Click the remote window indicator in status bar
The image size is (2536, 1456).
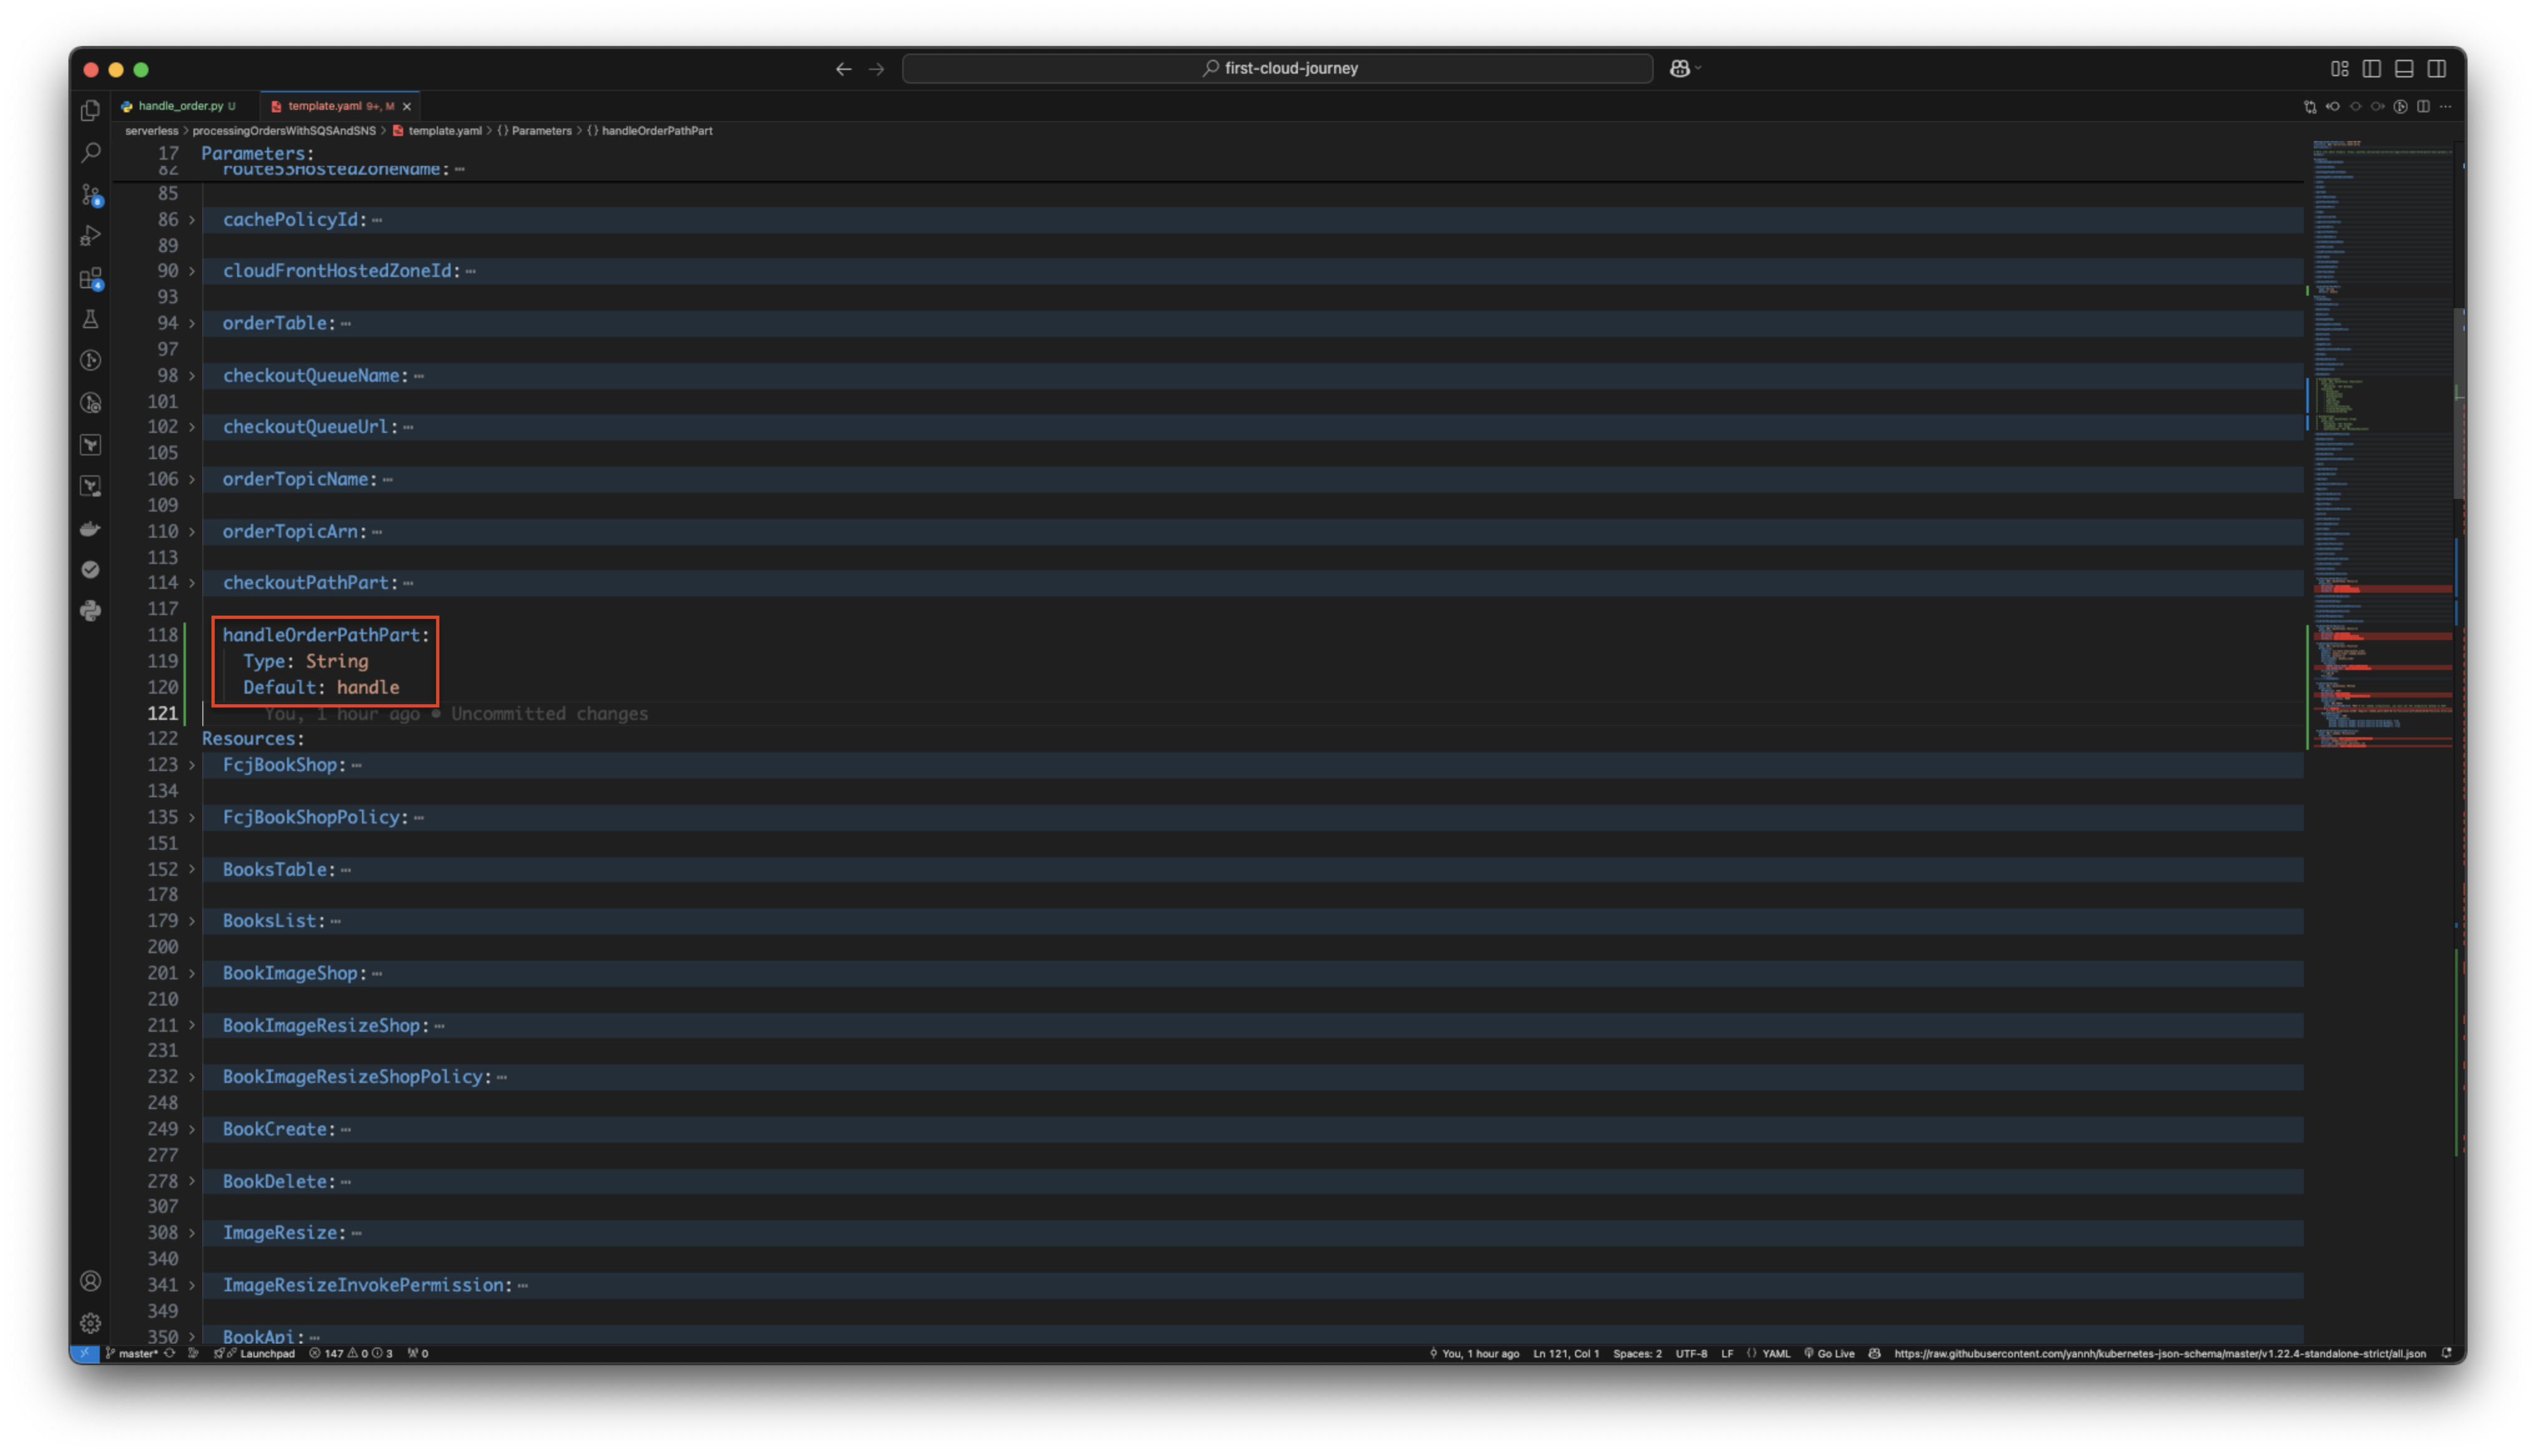coord(84,1353)
